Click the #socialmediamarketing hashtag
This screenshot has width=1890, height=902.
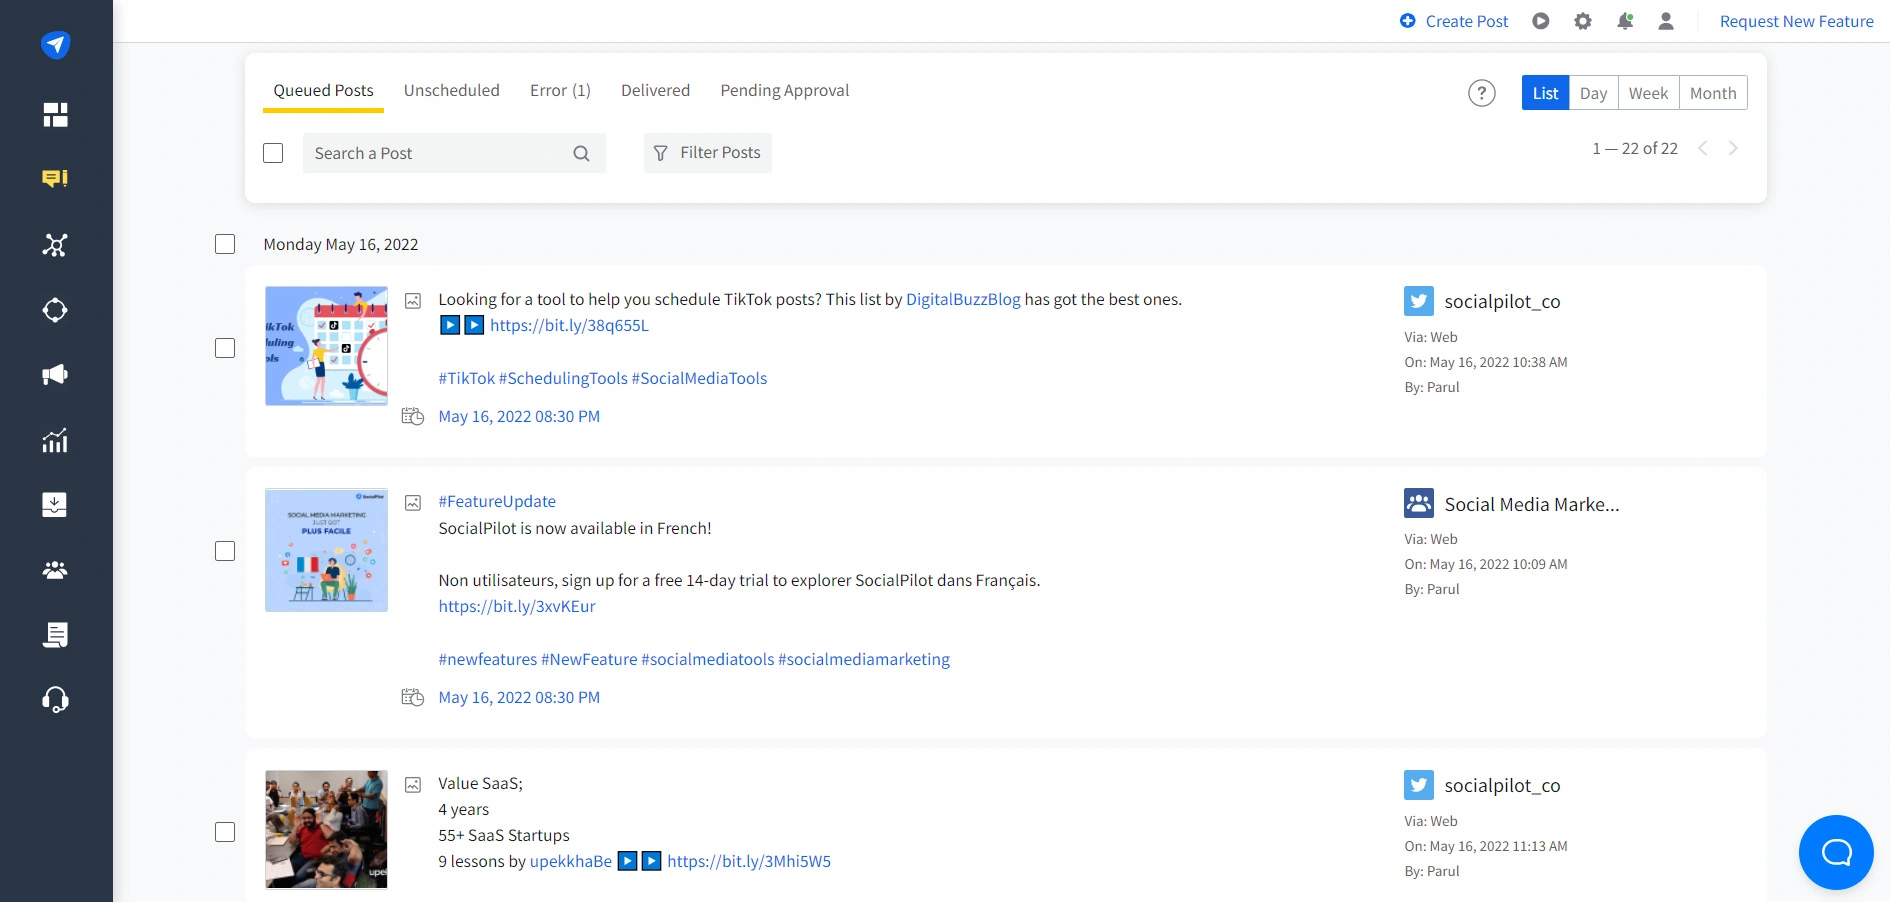(864, 659)
